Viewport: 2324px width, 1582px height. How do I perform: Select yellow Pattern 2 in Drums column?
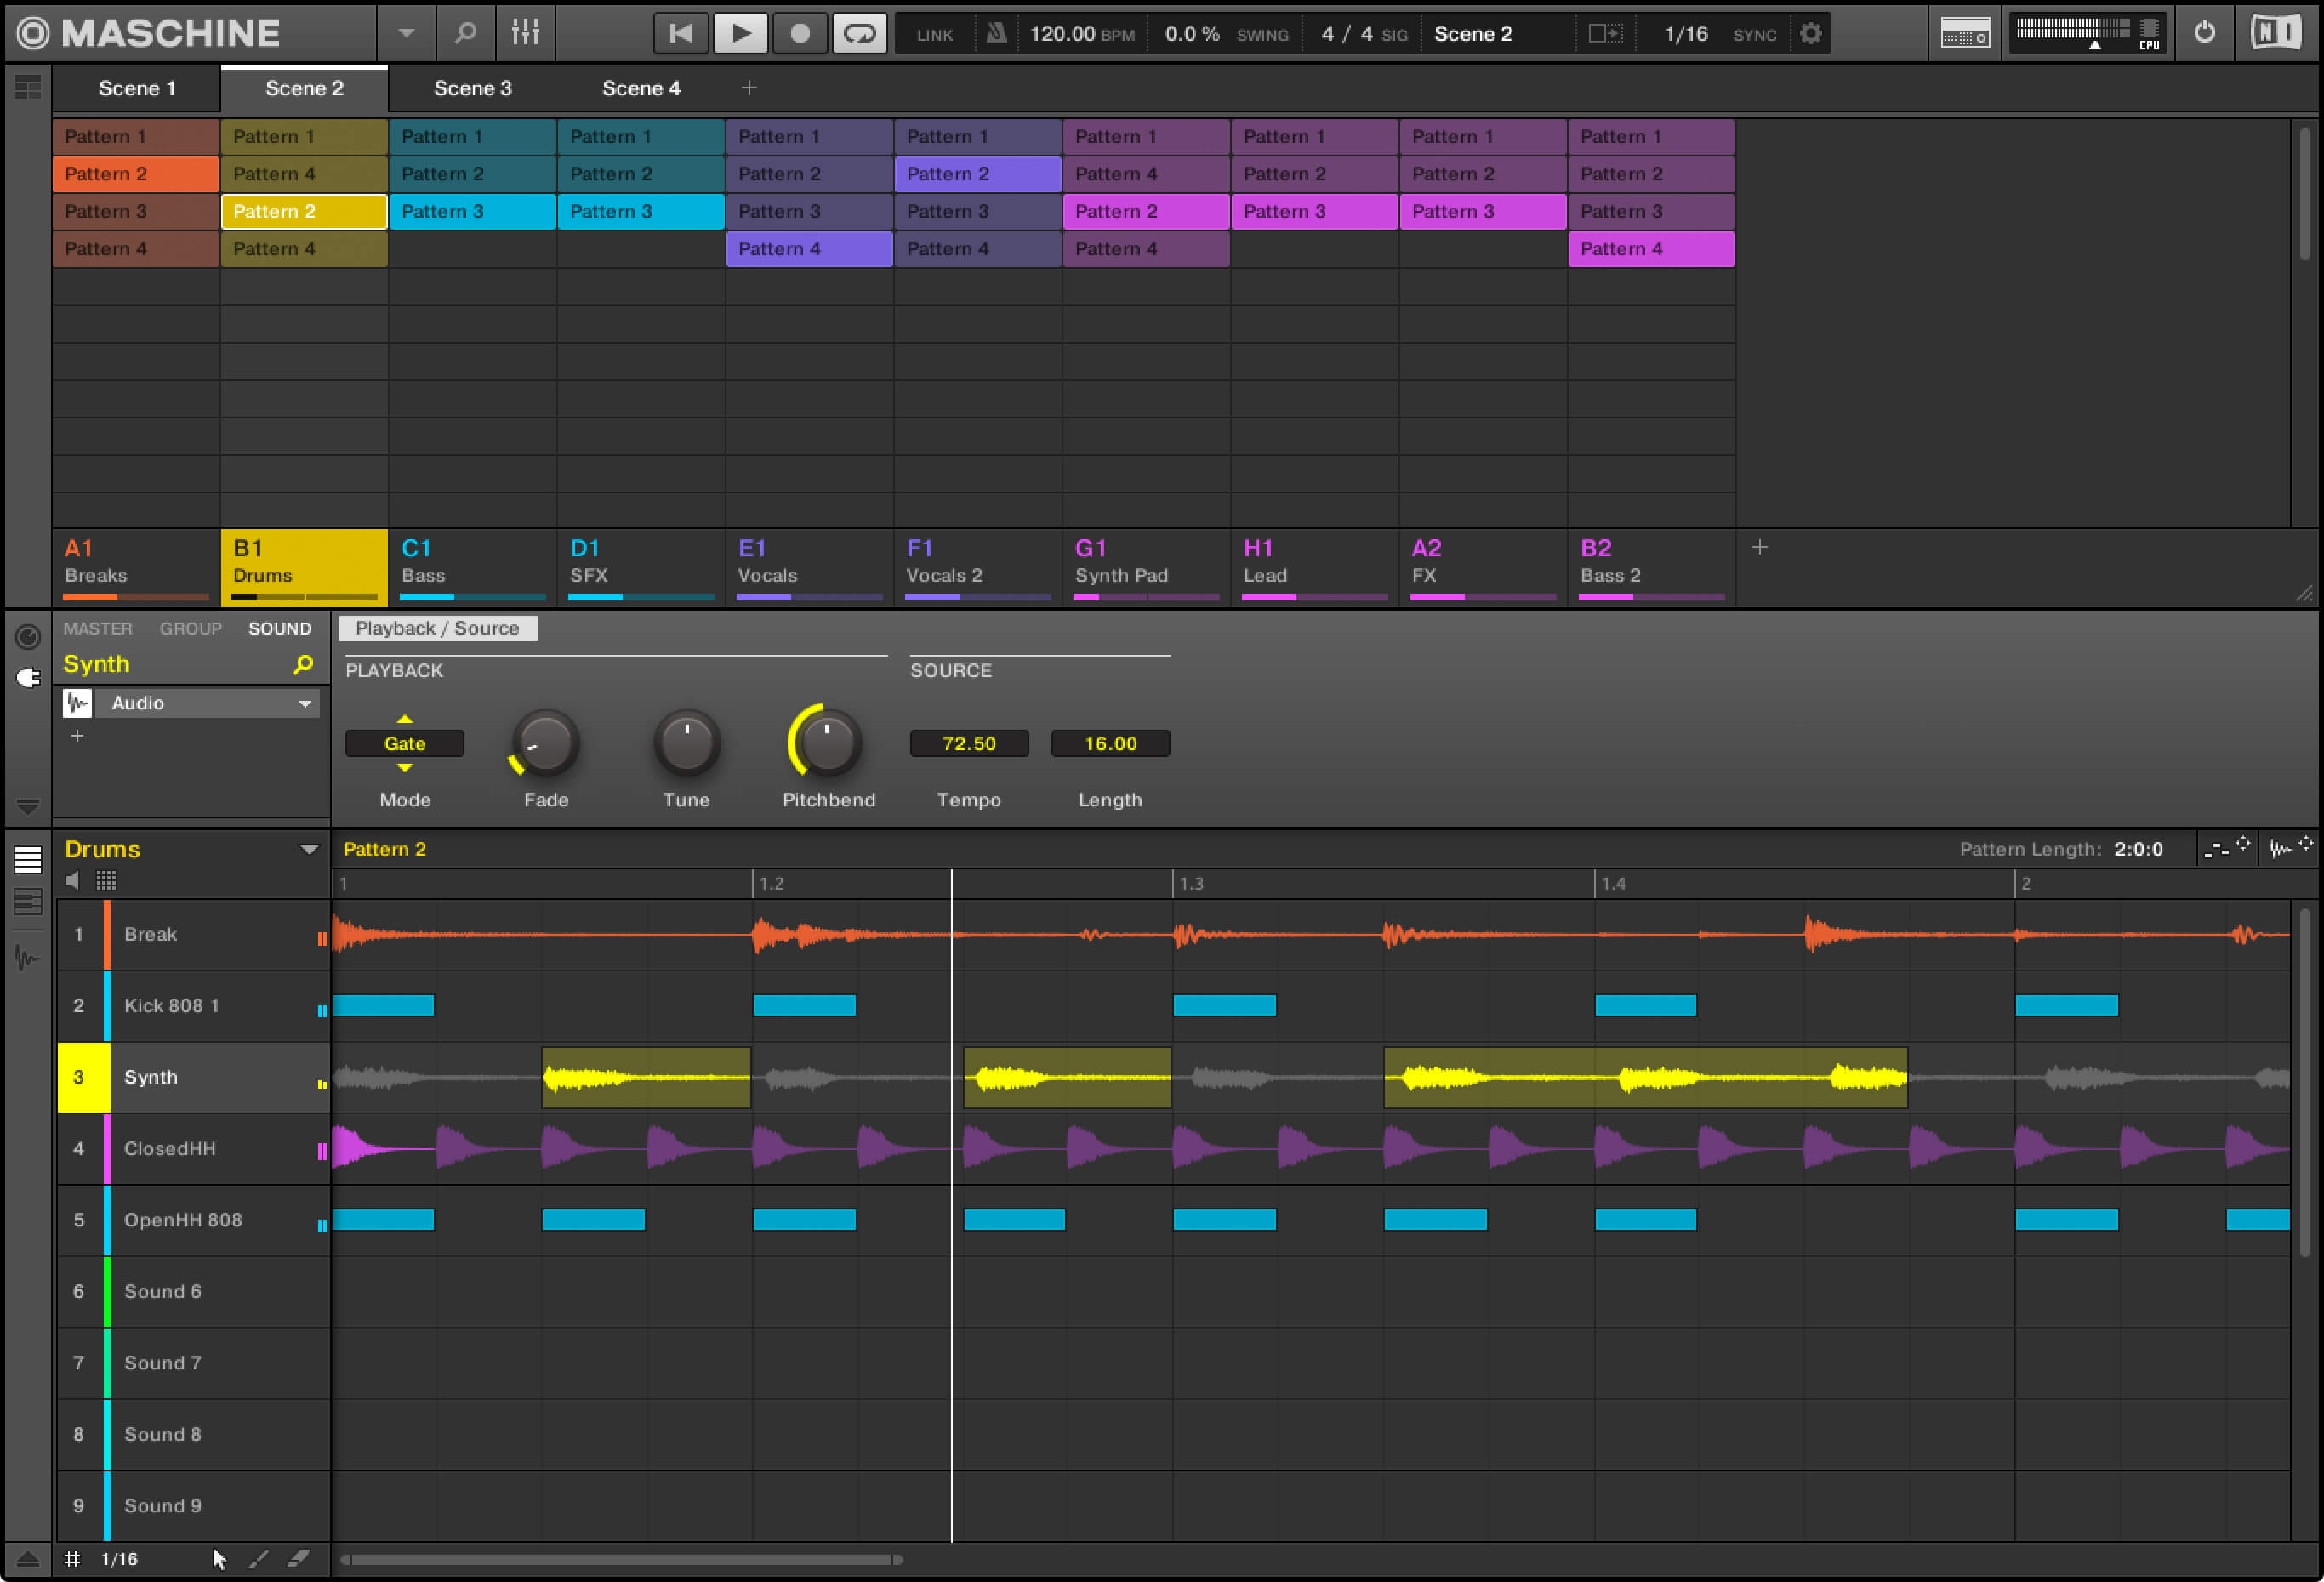point(304,211)
